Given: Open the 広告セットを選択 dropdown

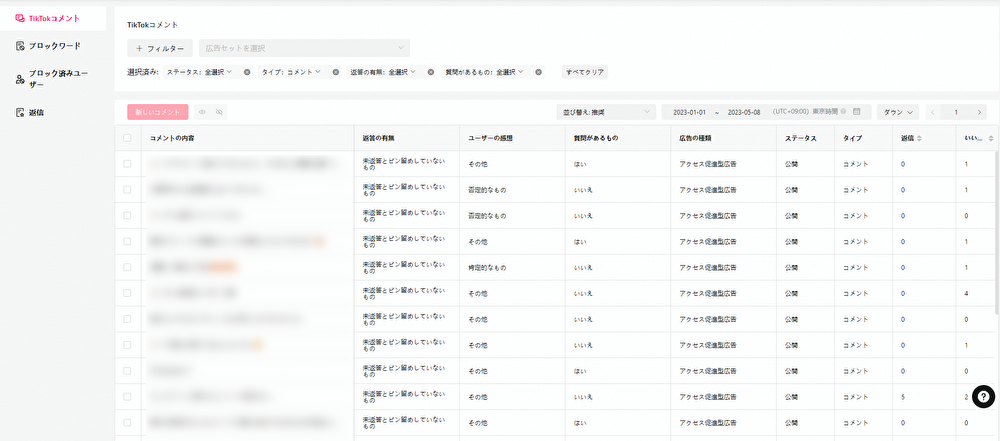Looking at the screenshot, I should (x=304, y=48).
